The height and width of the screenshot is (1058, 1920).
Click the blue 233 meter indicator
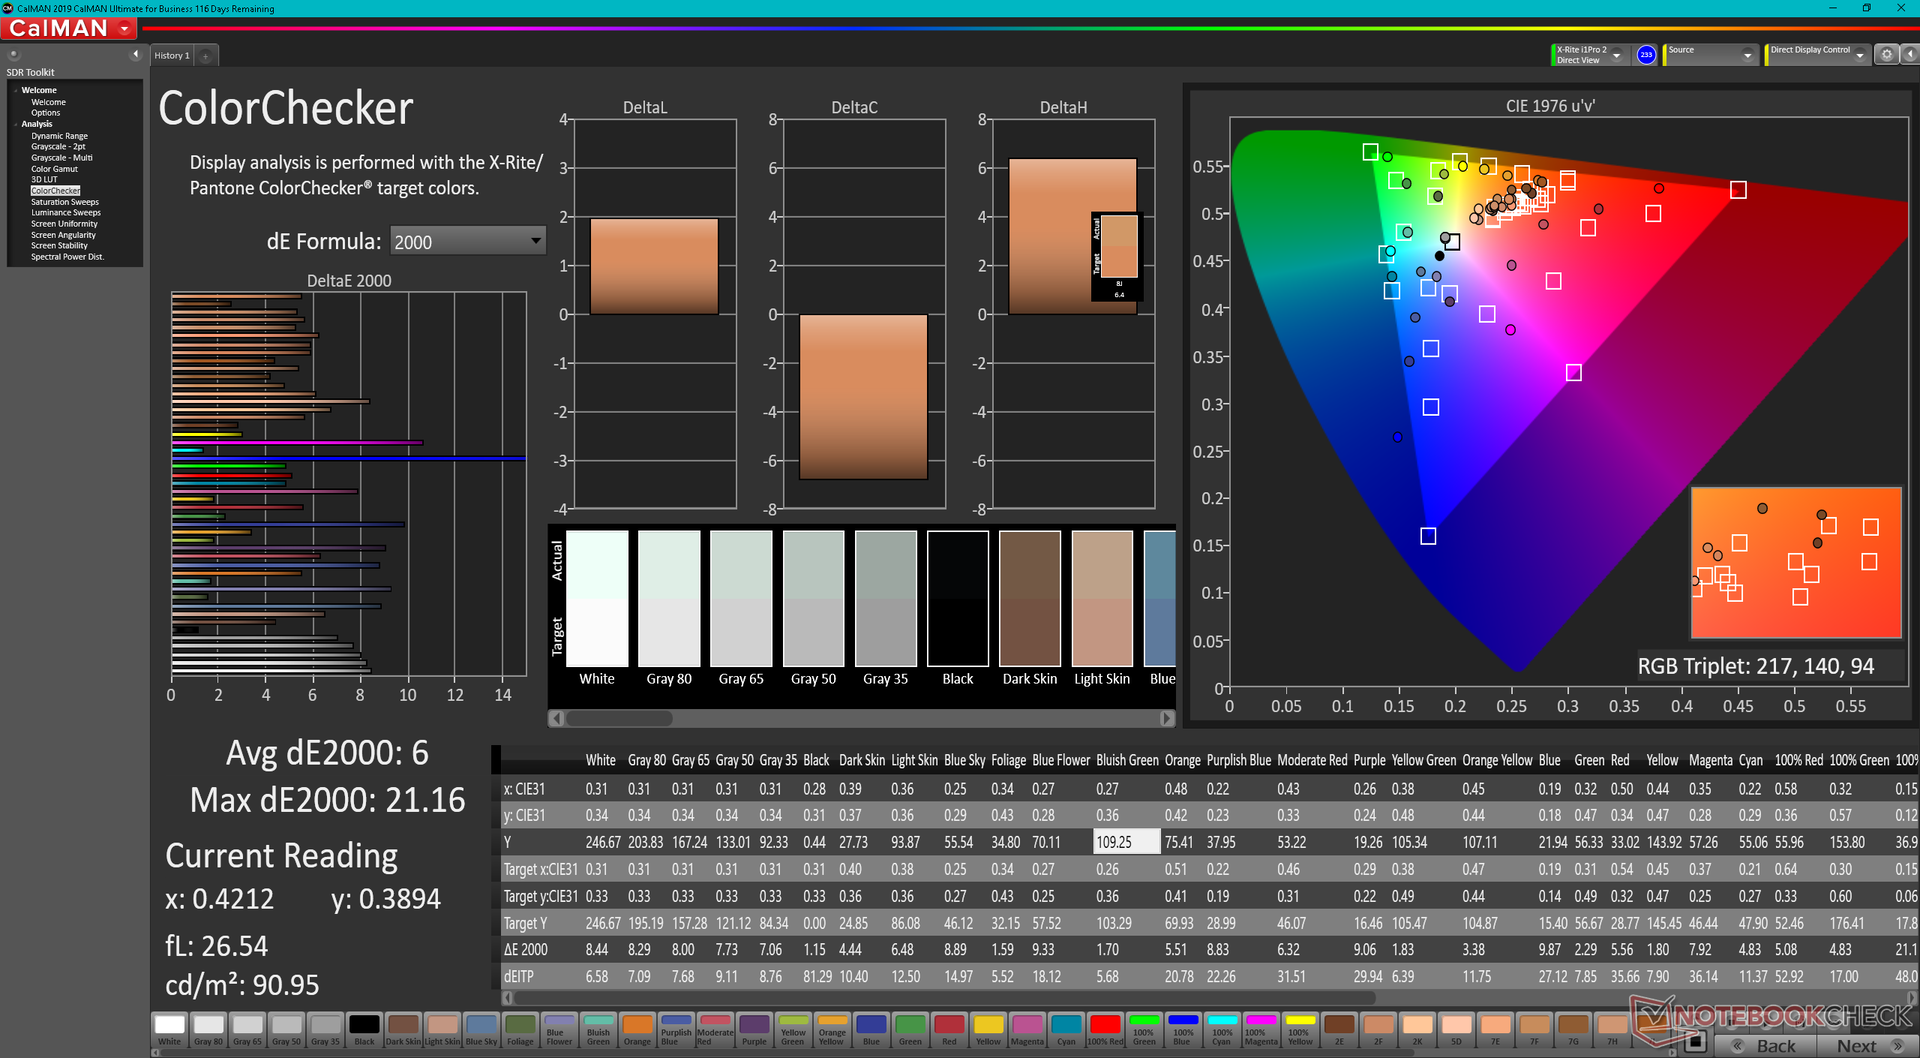point(1646,55)
